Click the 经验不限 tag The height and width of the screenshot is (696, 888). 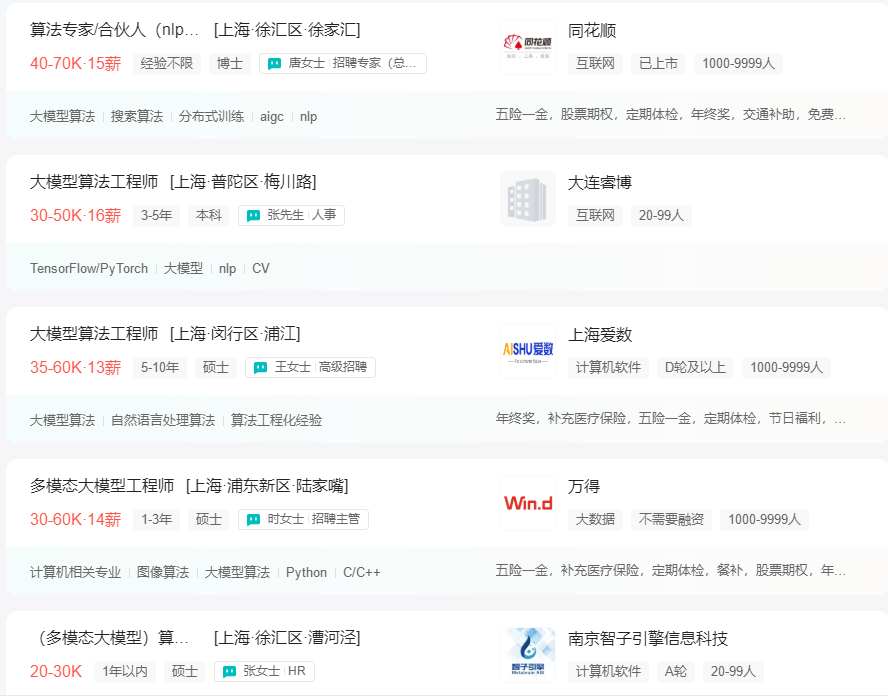coord(167,63)
